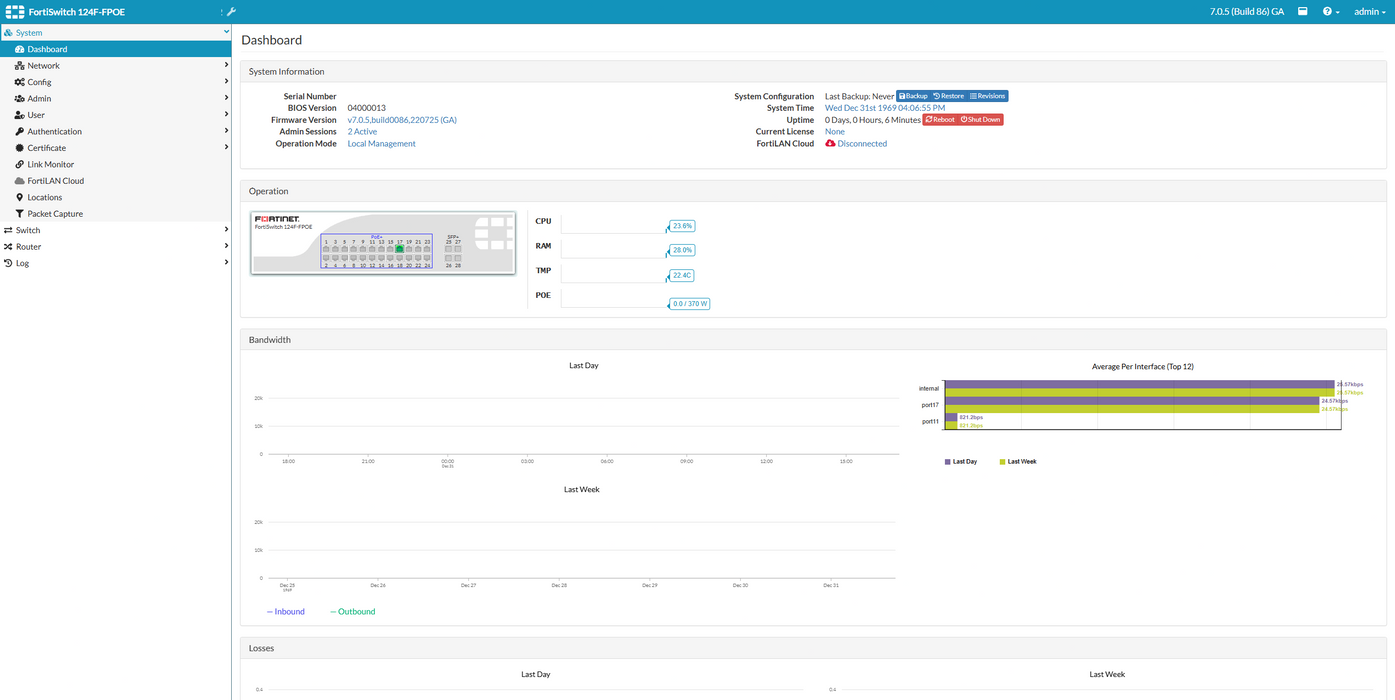
Task: Select SFP port 28 on the faceplate
Action: pos(458,258)
